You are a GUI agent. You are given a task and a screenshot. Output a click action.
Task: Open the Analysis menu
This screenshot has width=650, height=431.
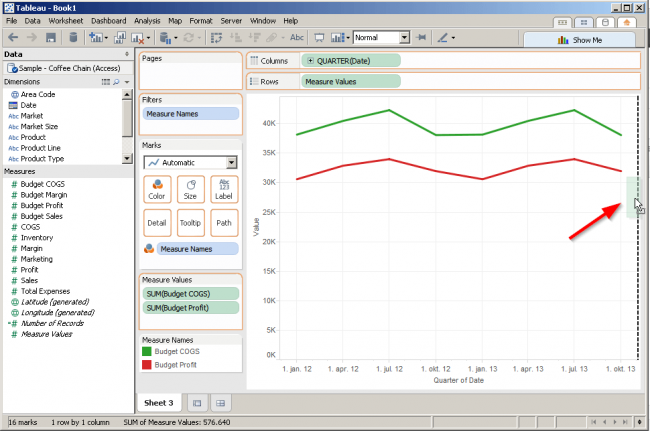[x=147, y=21]
